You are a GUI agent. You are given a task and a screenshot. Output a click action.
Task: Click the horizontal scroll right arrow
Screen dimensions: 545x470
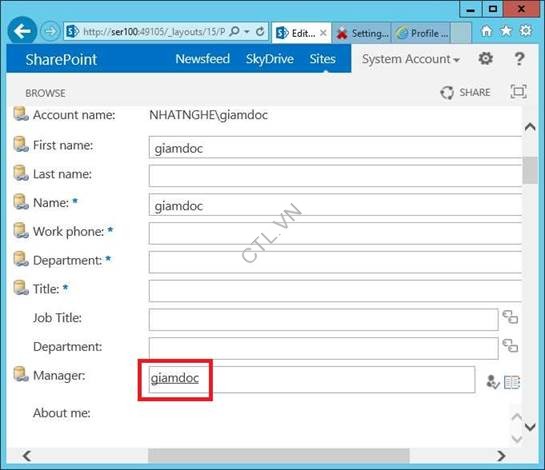pos(501,456)
